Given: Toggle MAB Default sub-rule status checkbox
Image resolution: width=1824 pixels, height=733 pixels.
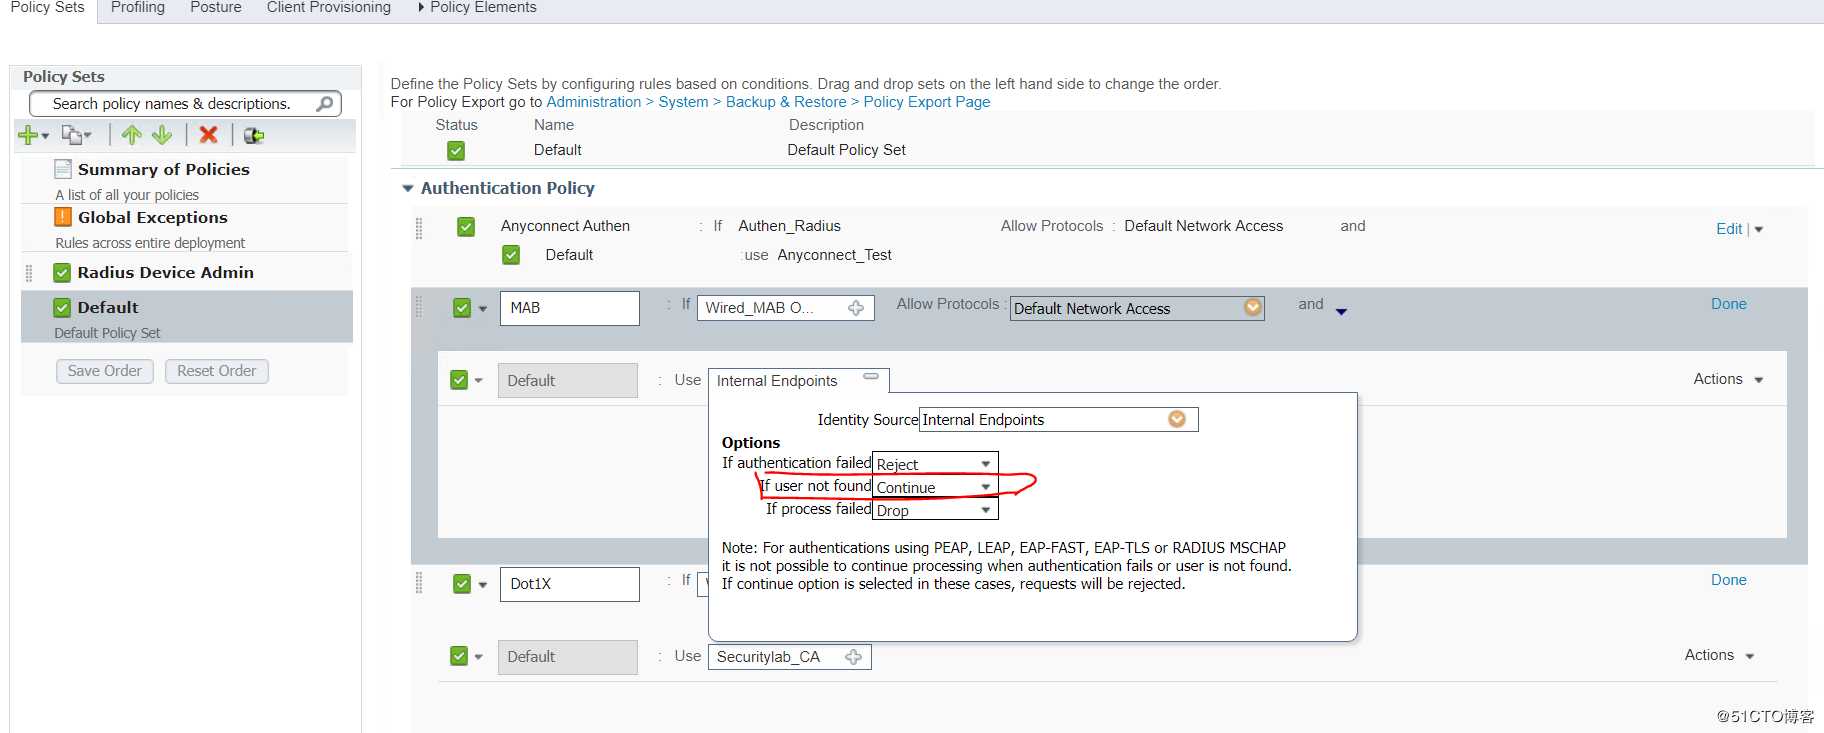Looking at the screenshot, I should (x=459, y=380).
